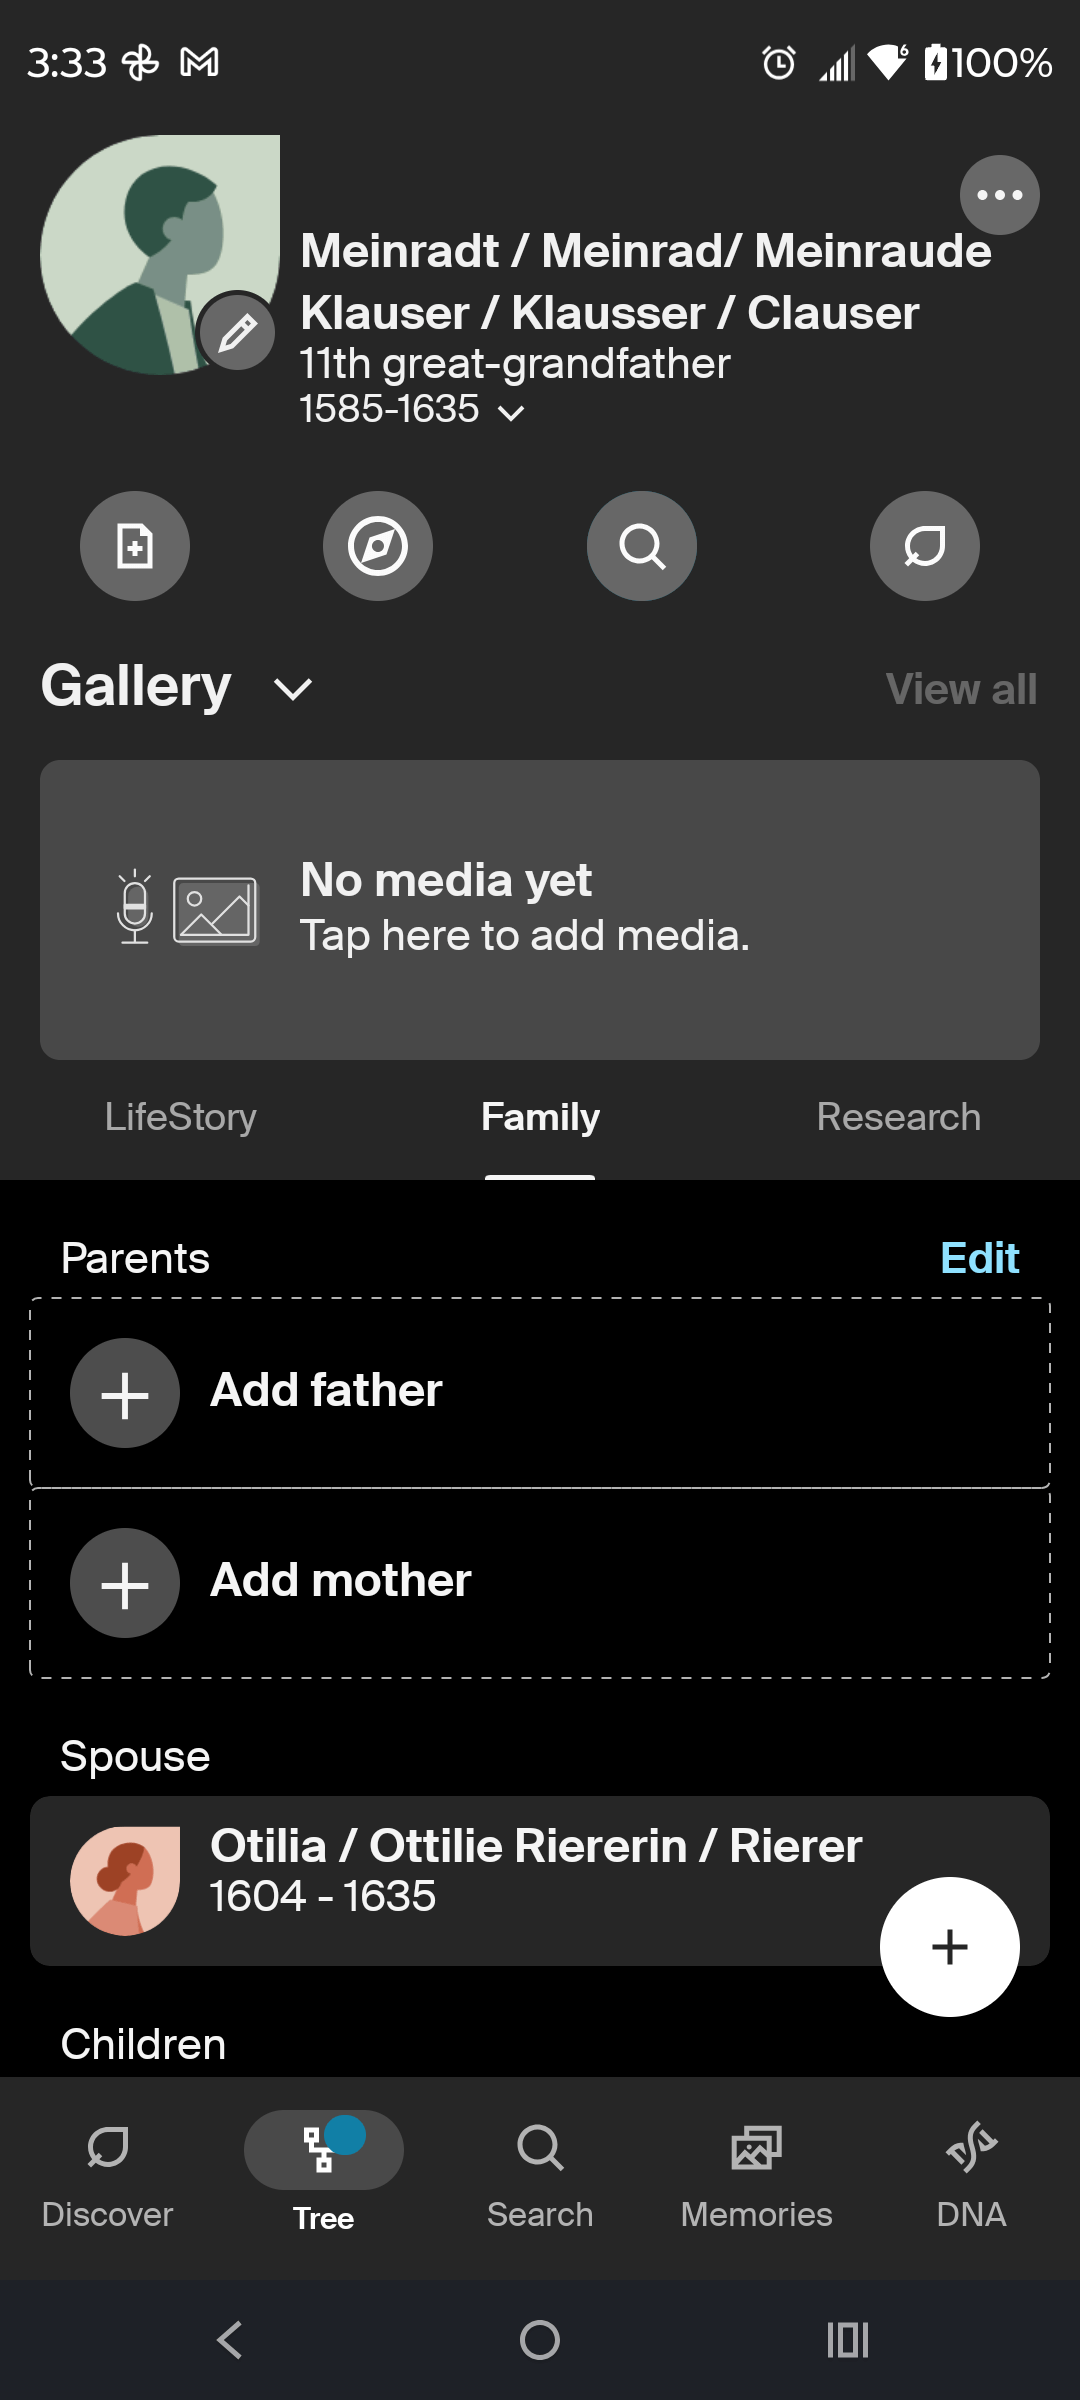Tap the add record document icon
1080x2400 pixels.
[135, 546]
